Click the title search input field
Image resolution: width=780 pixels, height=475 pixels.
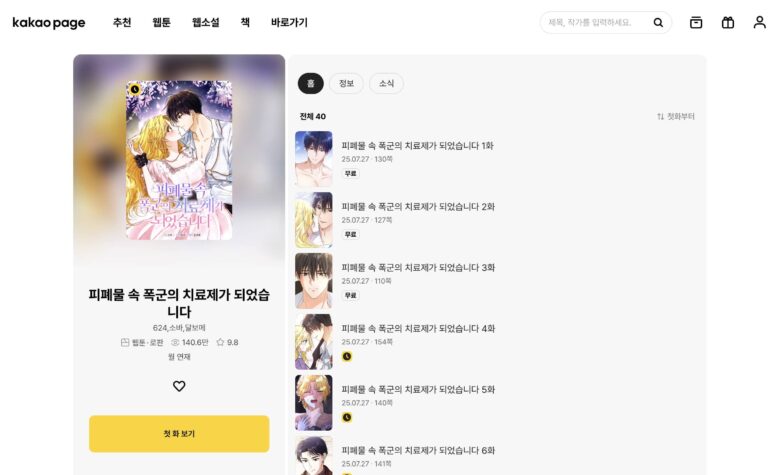(595, 22)
